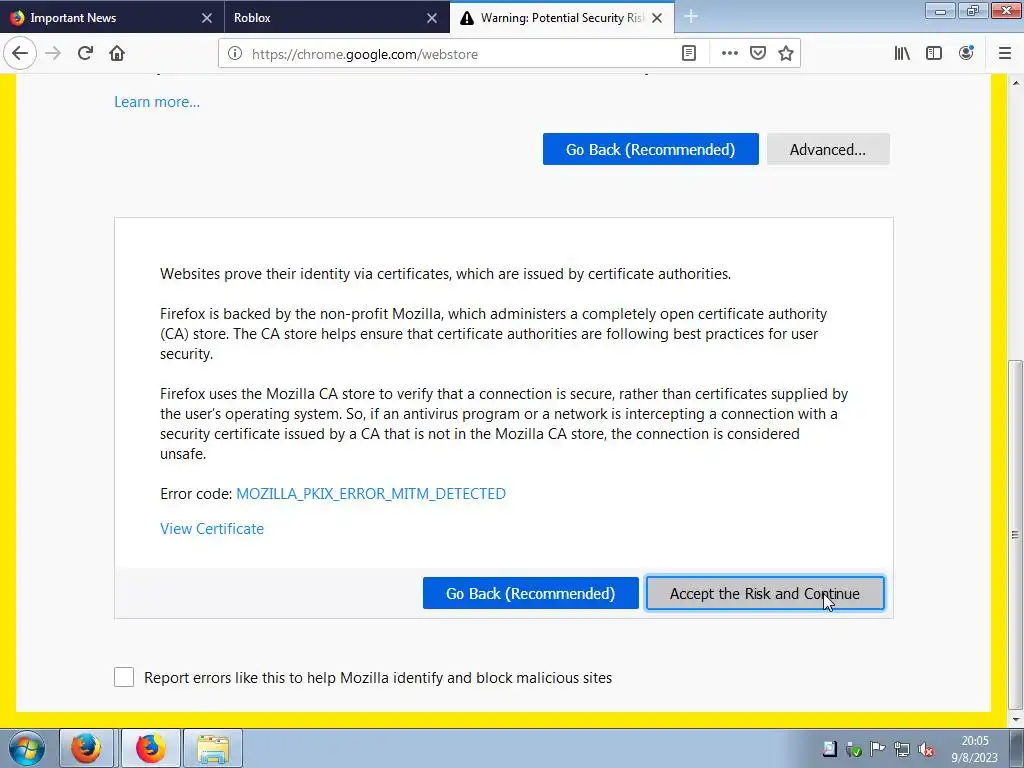Open the first Firefox taskbar icon
This screenshot has height=768, width=1024.
[x=86, y=748]
